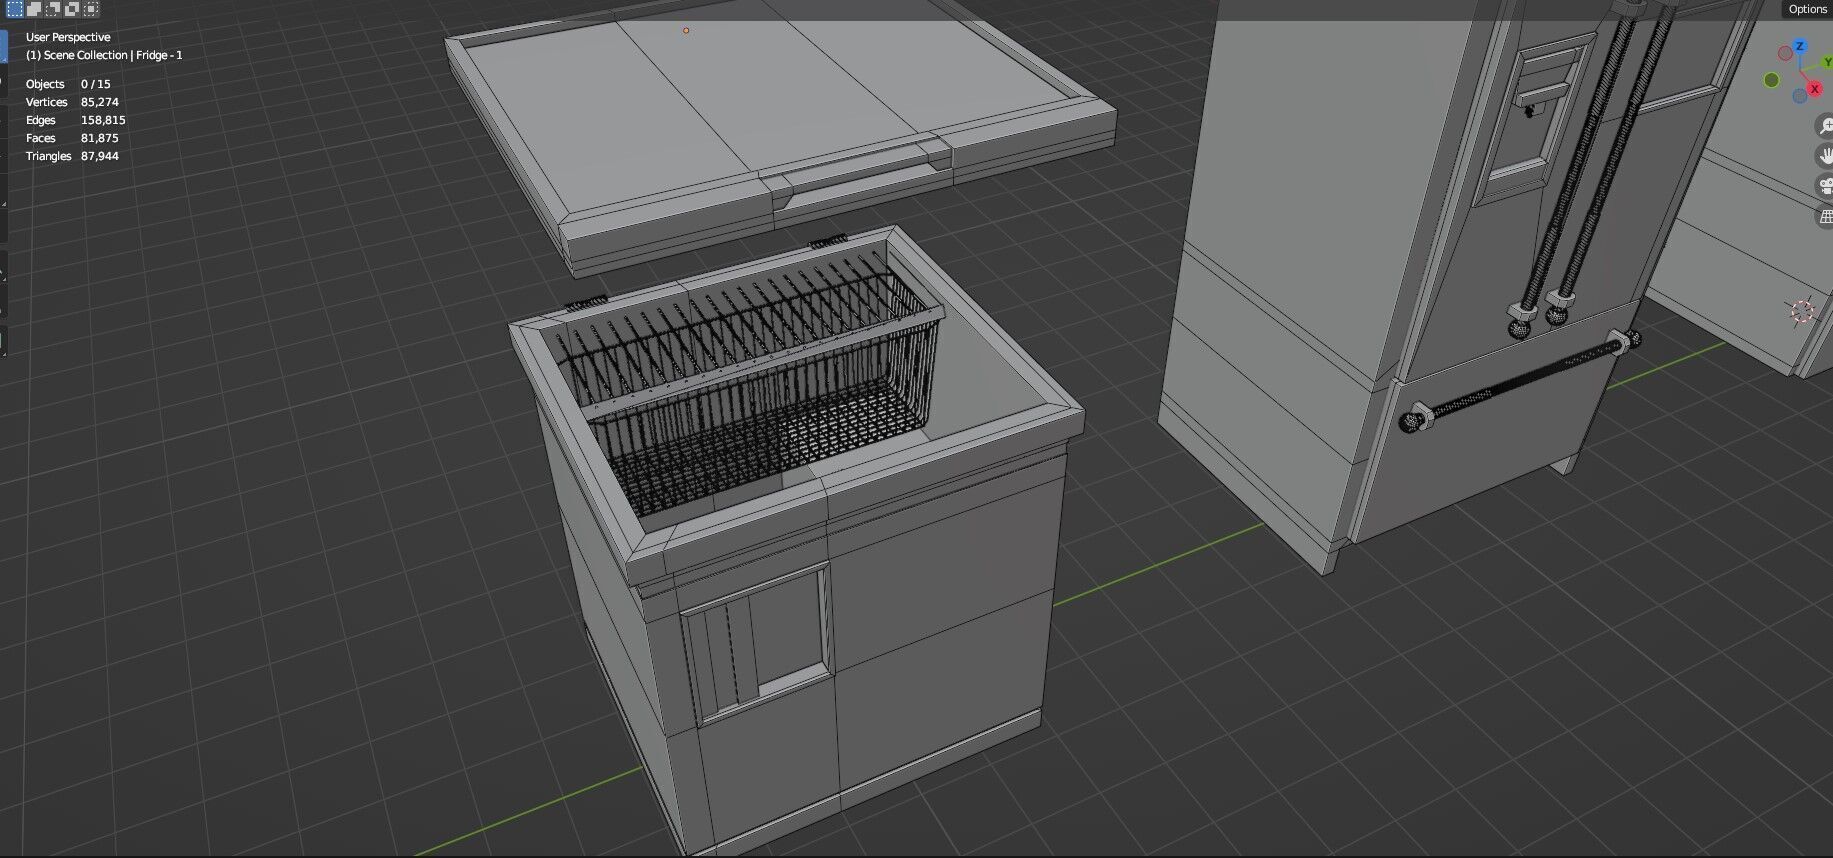
Task: Choose the Invert Selection mode icon
Action: [72, 9]
